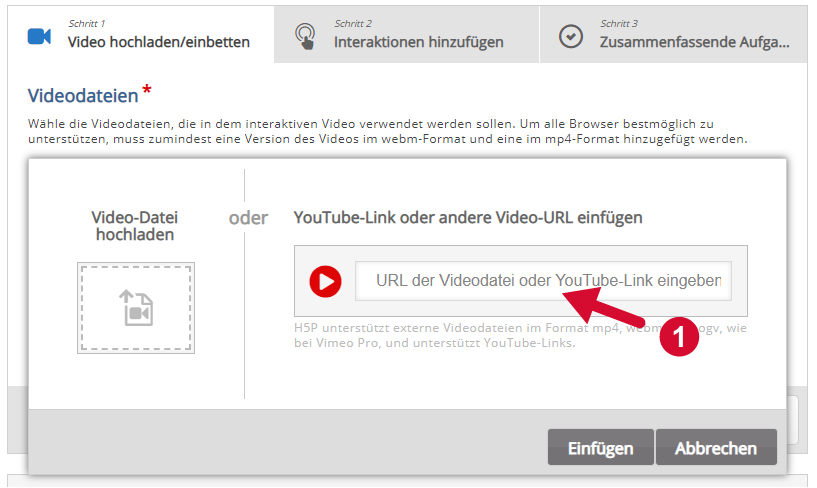Viewport: 817px width, 488px height.
Task: Click the Video-Datei hochladen label
Action: (x=135, y=226)
